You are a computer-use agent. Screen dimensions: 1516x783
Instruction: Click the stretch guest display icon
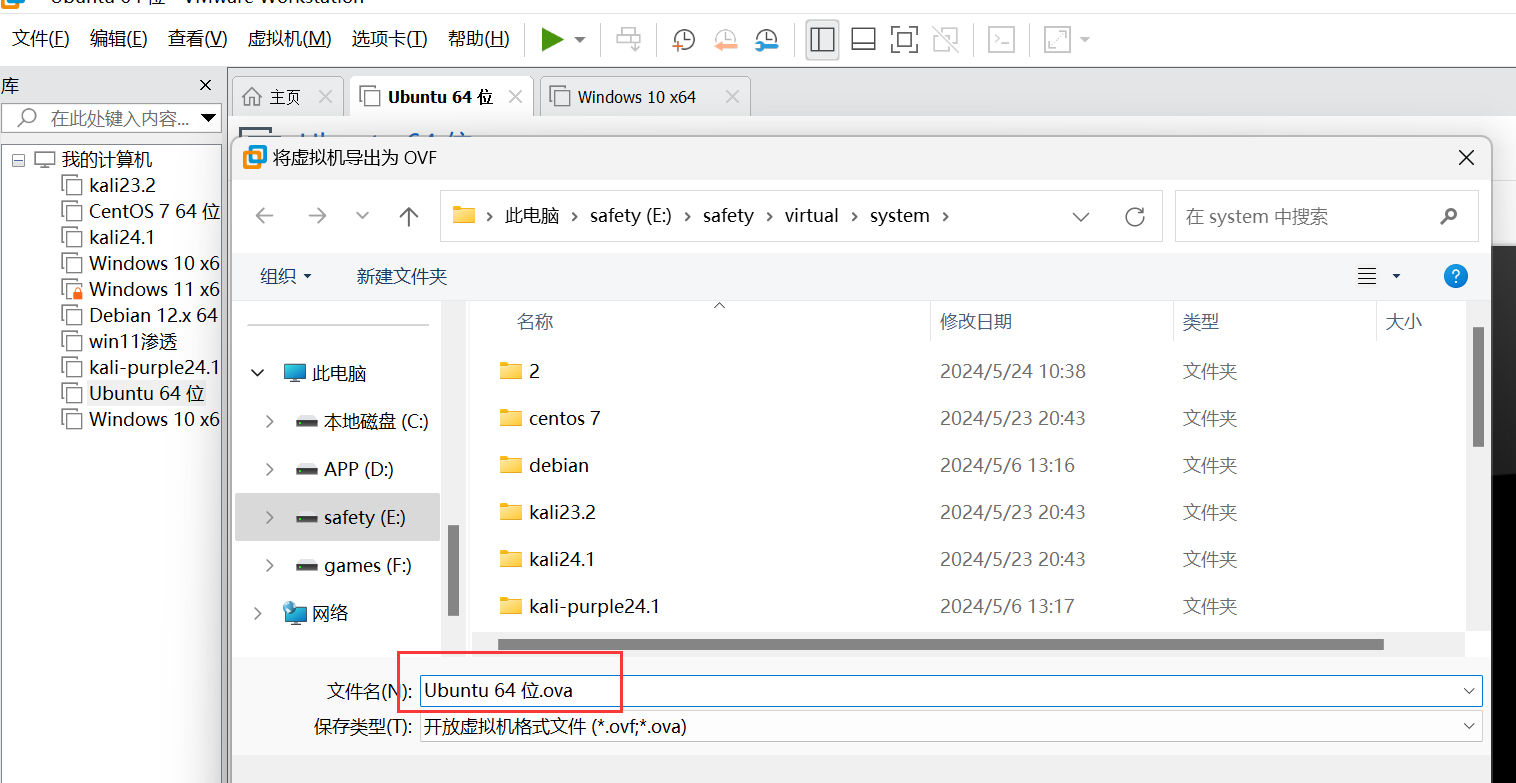(x=1056, y=39)
